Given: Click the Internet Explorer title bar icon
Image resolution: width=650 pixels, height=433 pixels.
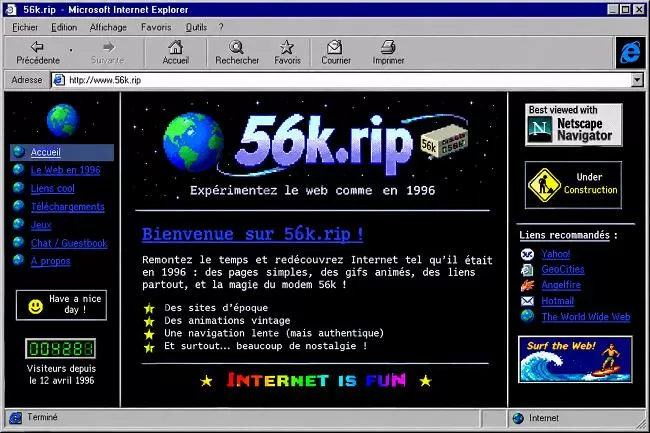Looking at the screenshot, I should (x=10, y=10).
